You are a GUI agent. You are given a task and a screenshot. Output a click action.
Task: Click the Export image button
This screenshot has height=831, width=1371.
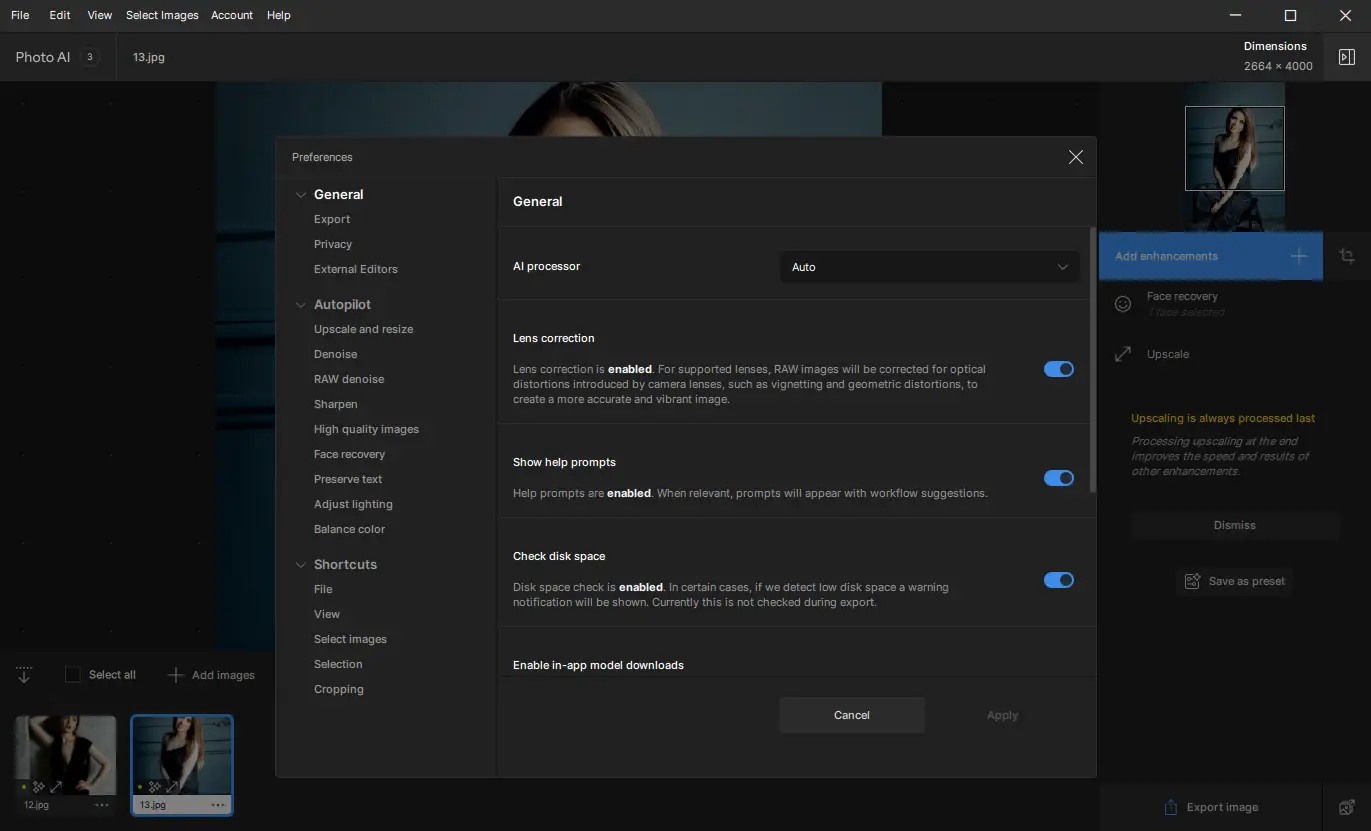[x=1211, y=807]
